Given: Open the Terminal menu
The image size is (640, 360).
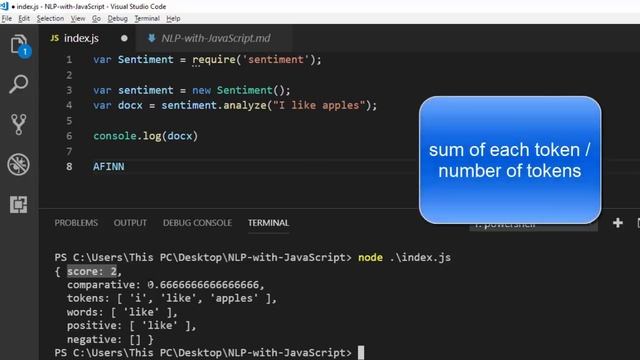Looking at the screenshot, I should pos(147,19).
